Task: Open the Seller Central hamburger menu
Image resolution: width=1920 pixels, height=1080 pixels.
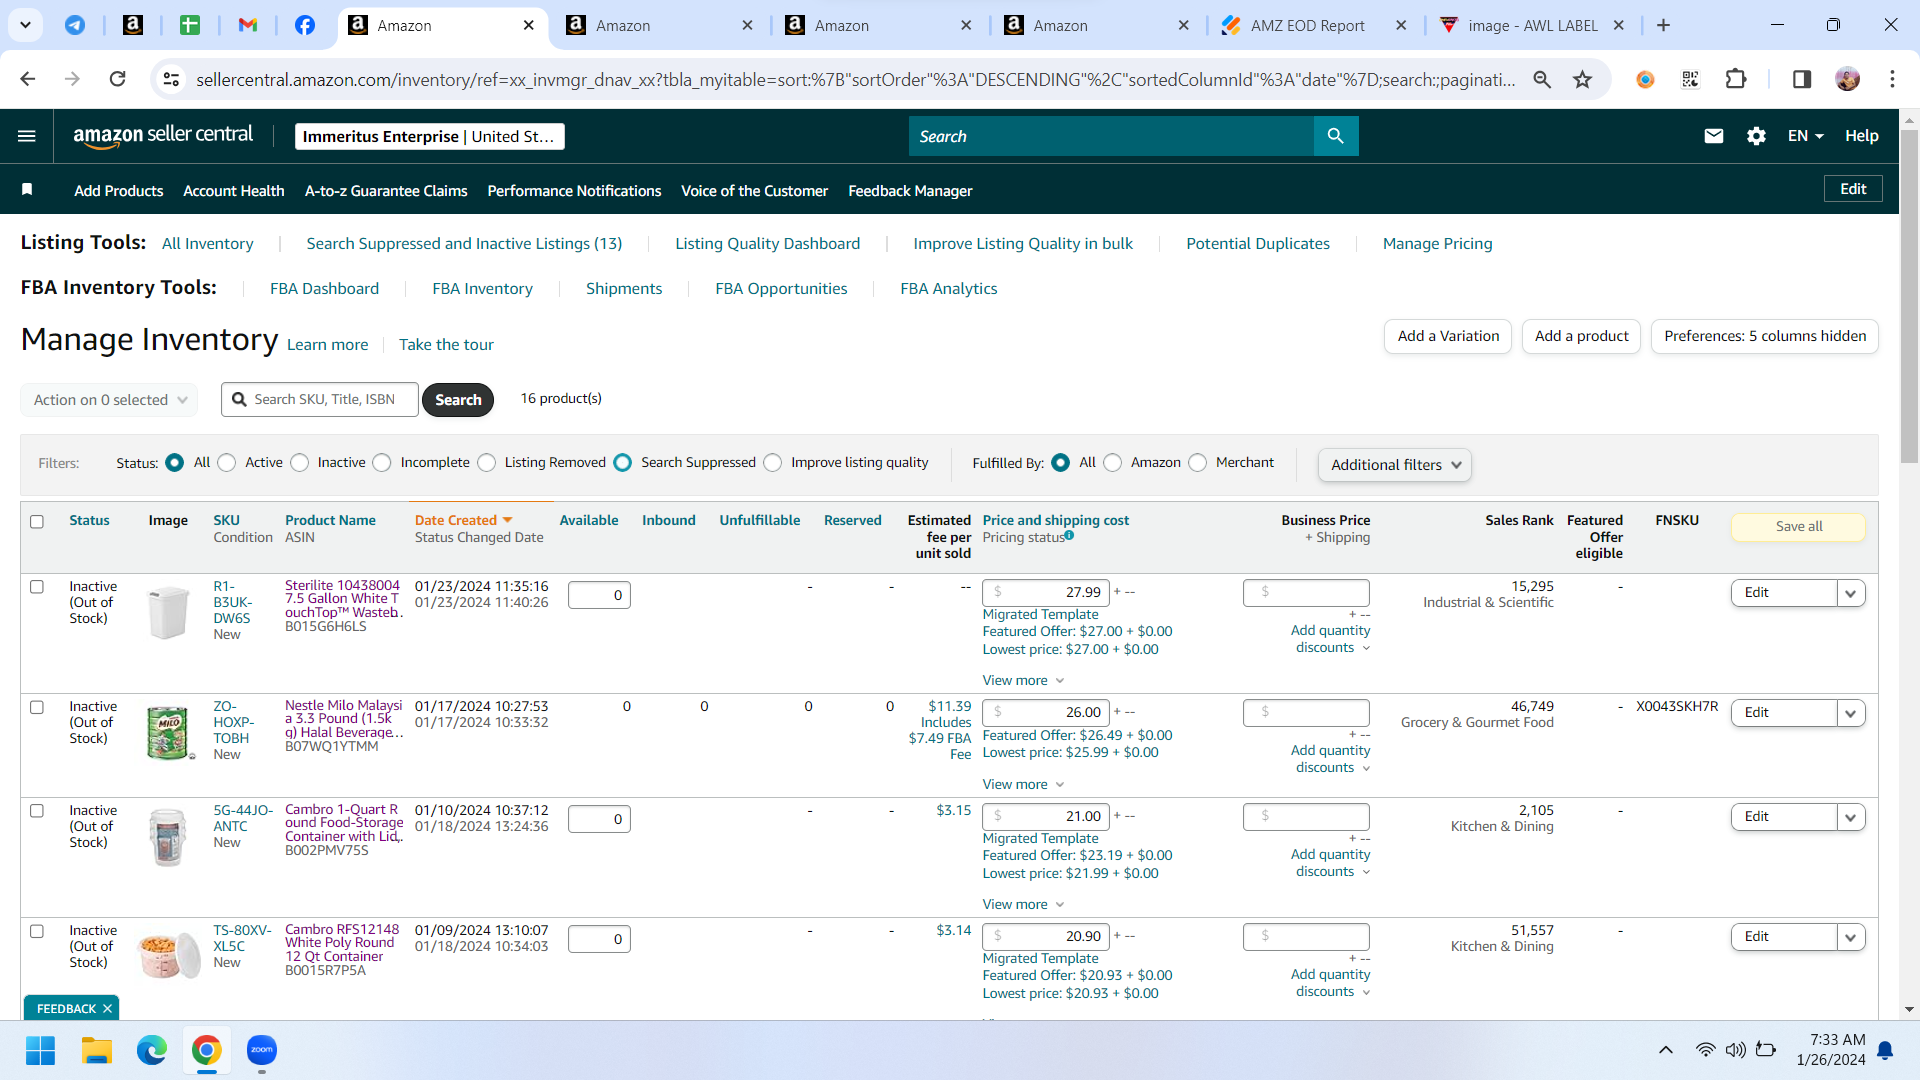Action: [27, 136]
